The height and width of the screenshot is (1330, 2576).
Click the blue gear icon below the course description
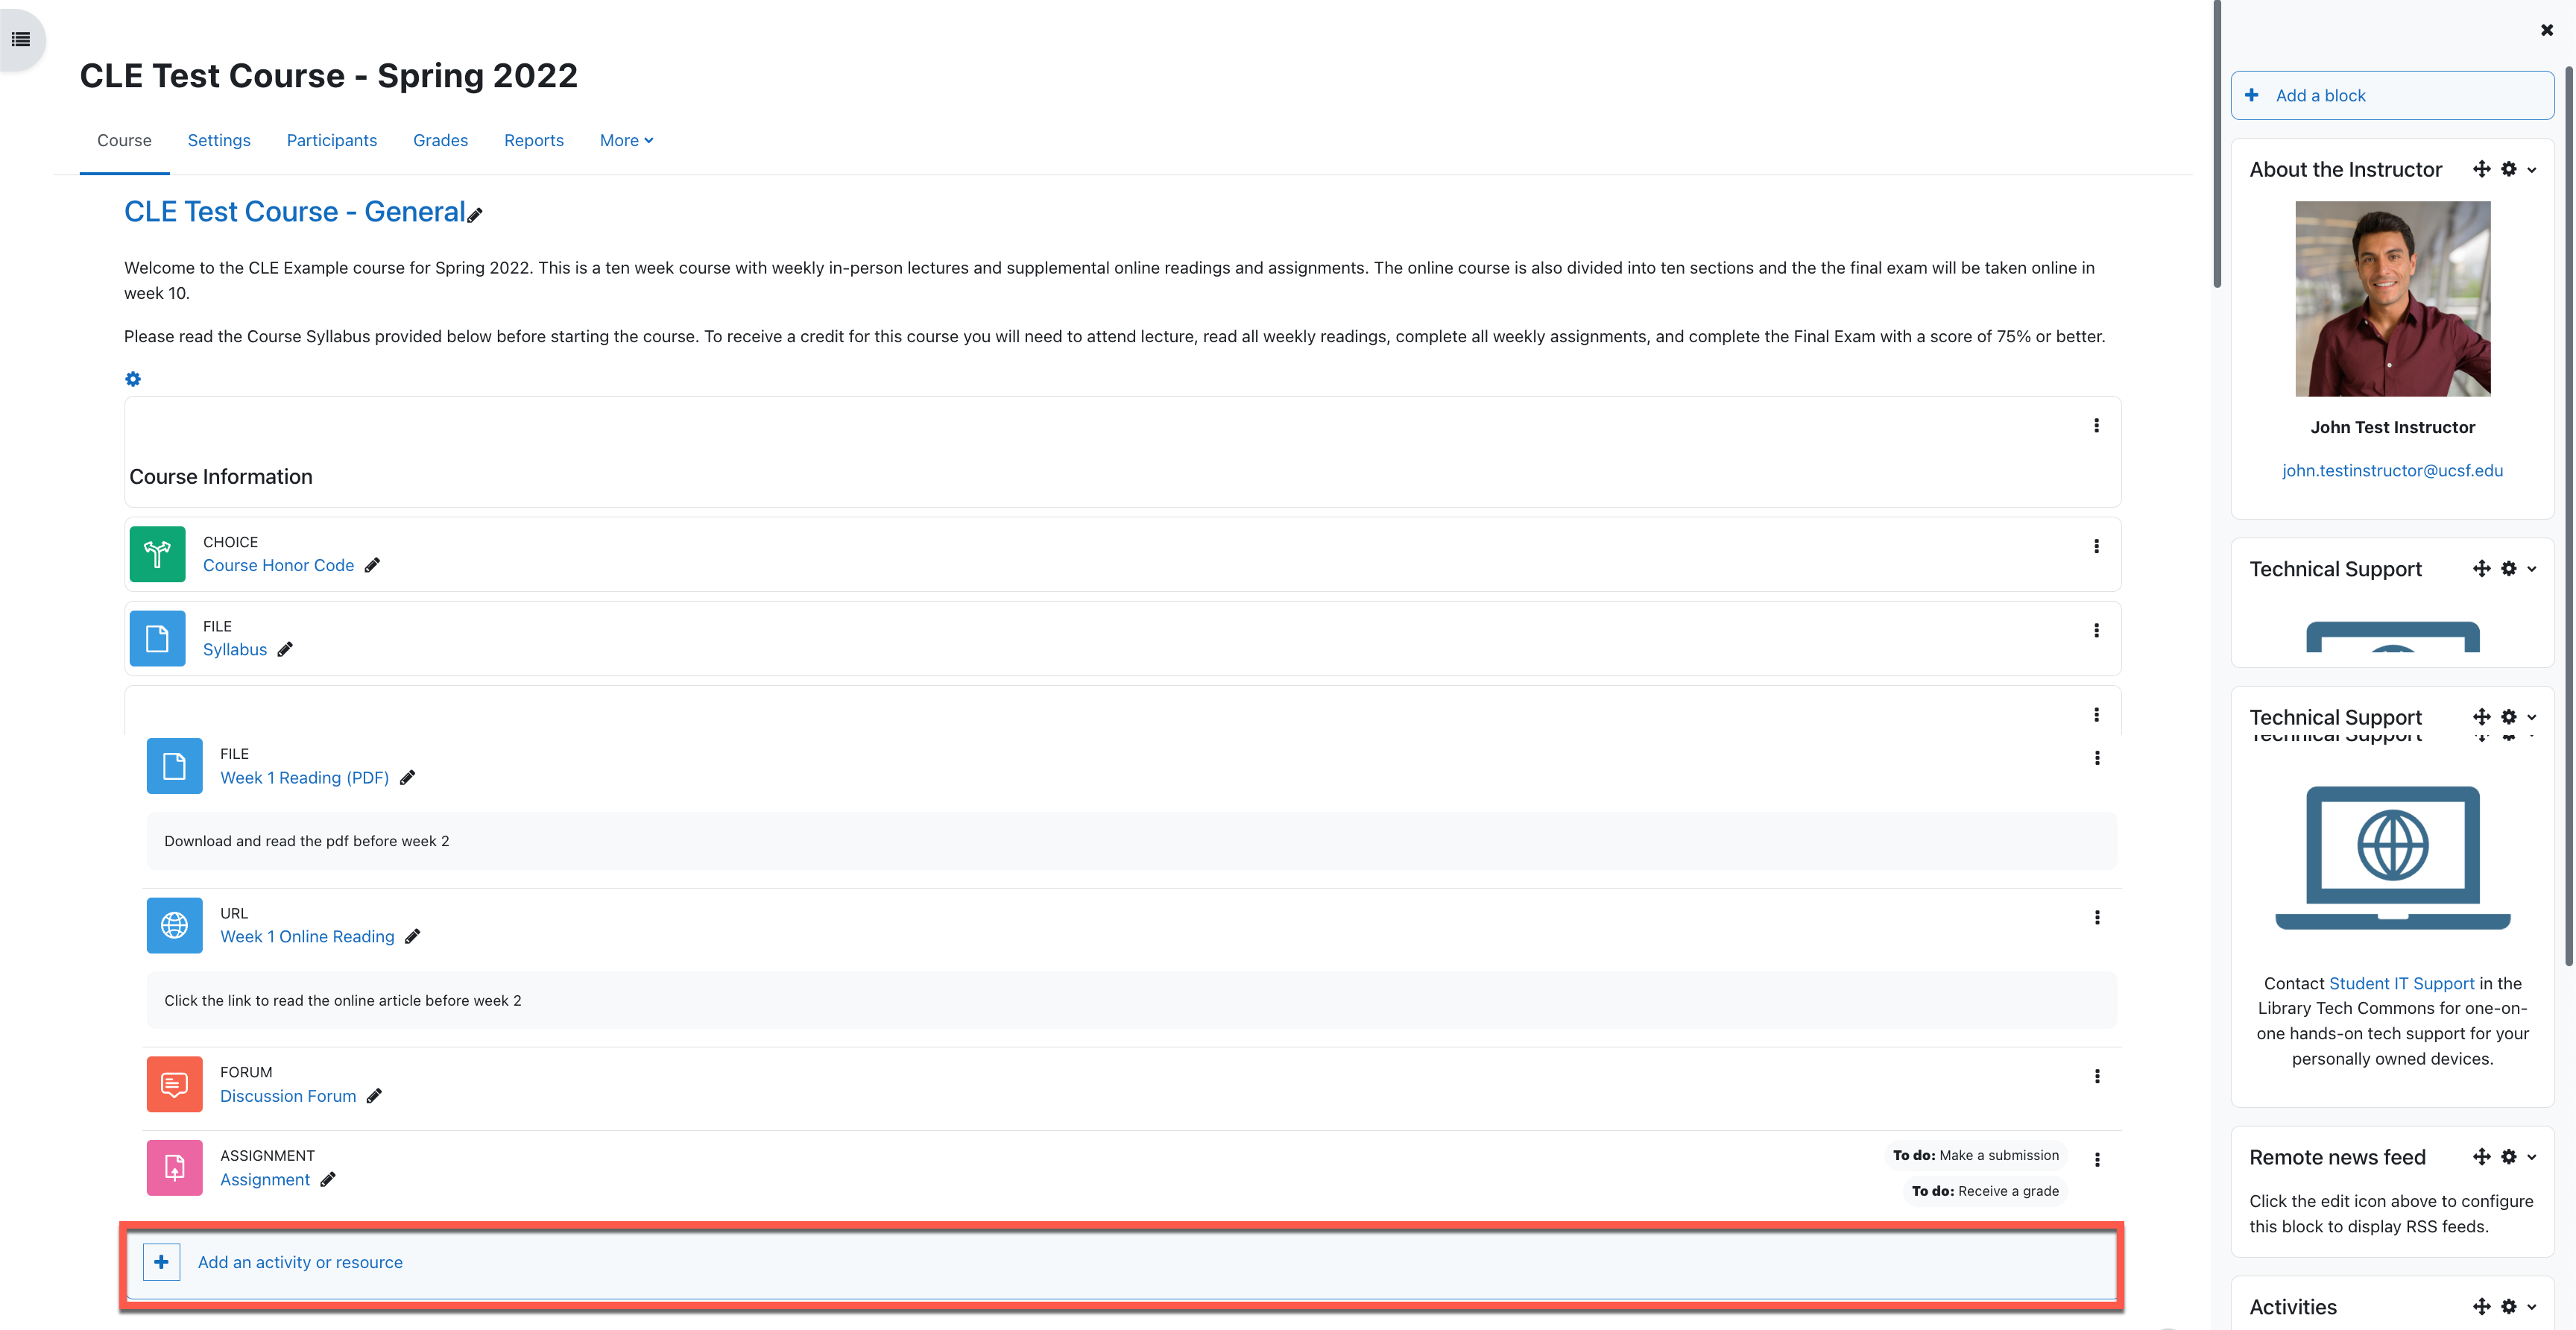pyautogui.click(x=133, y=379)
